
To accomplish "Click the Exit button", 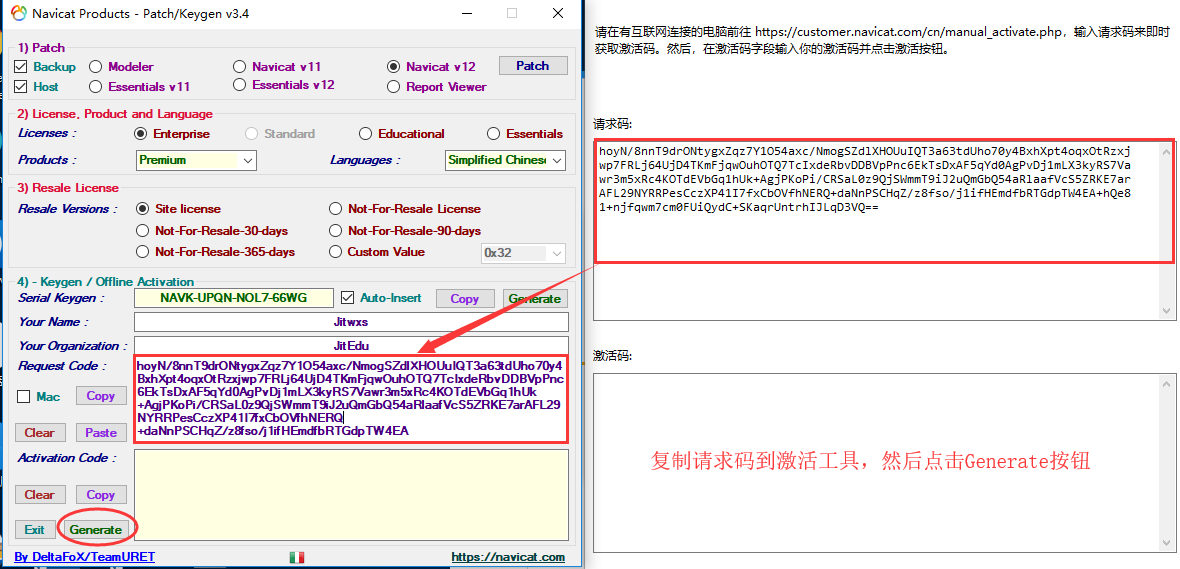I will (35, 530).
